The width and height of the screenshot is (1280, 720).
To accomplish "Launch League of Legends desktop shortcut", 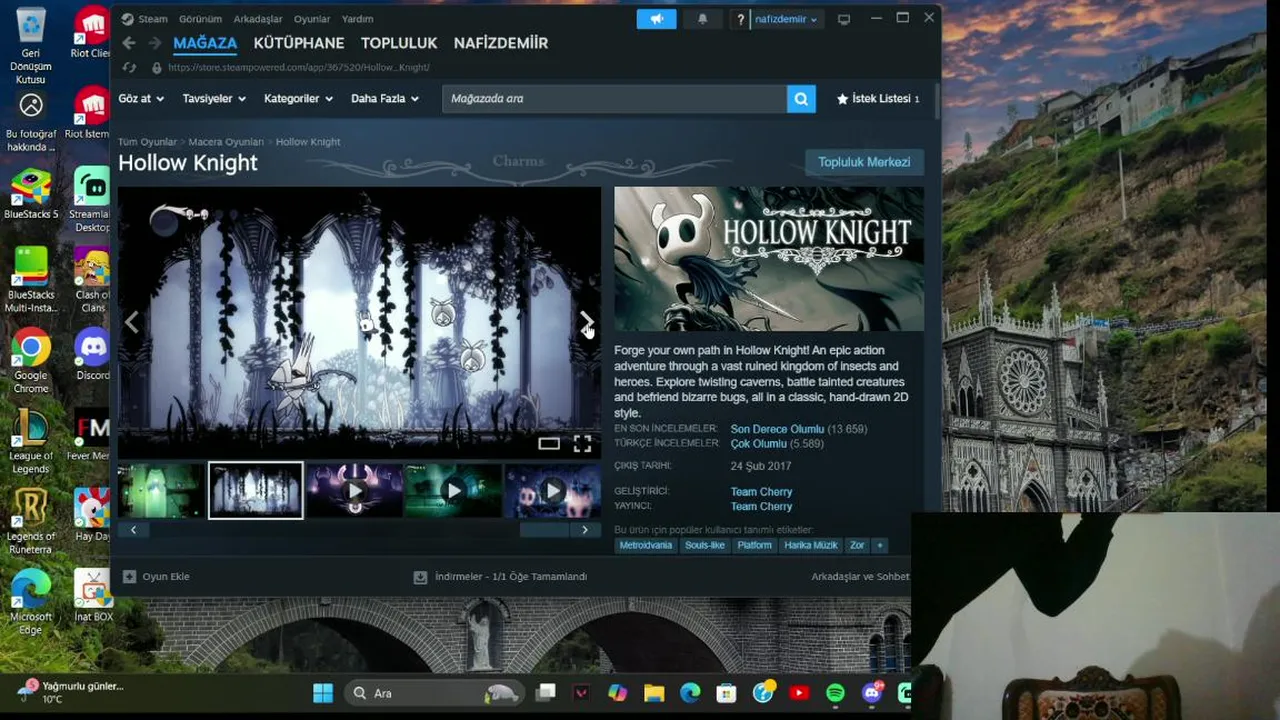I will pos(31,442).
